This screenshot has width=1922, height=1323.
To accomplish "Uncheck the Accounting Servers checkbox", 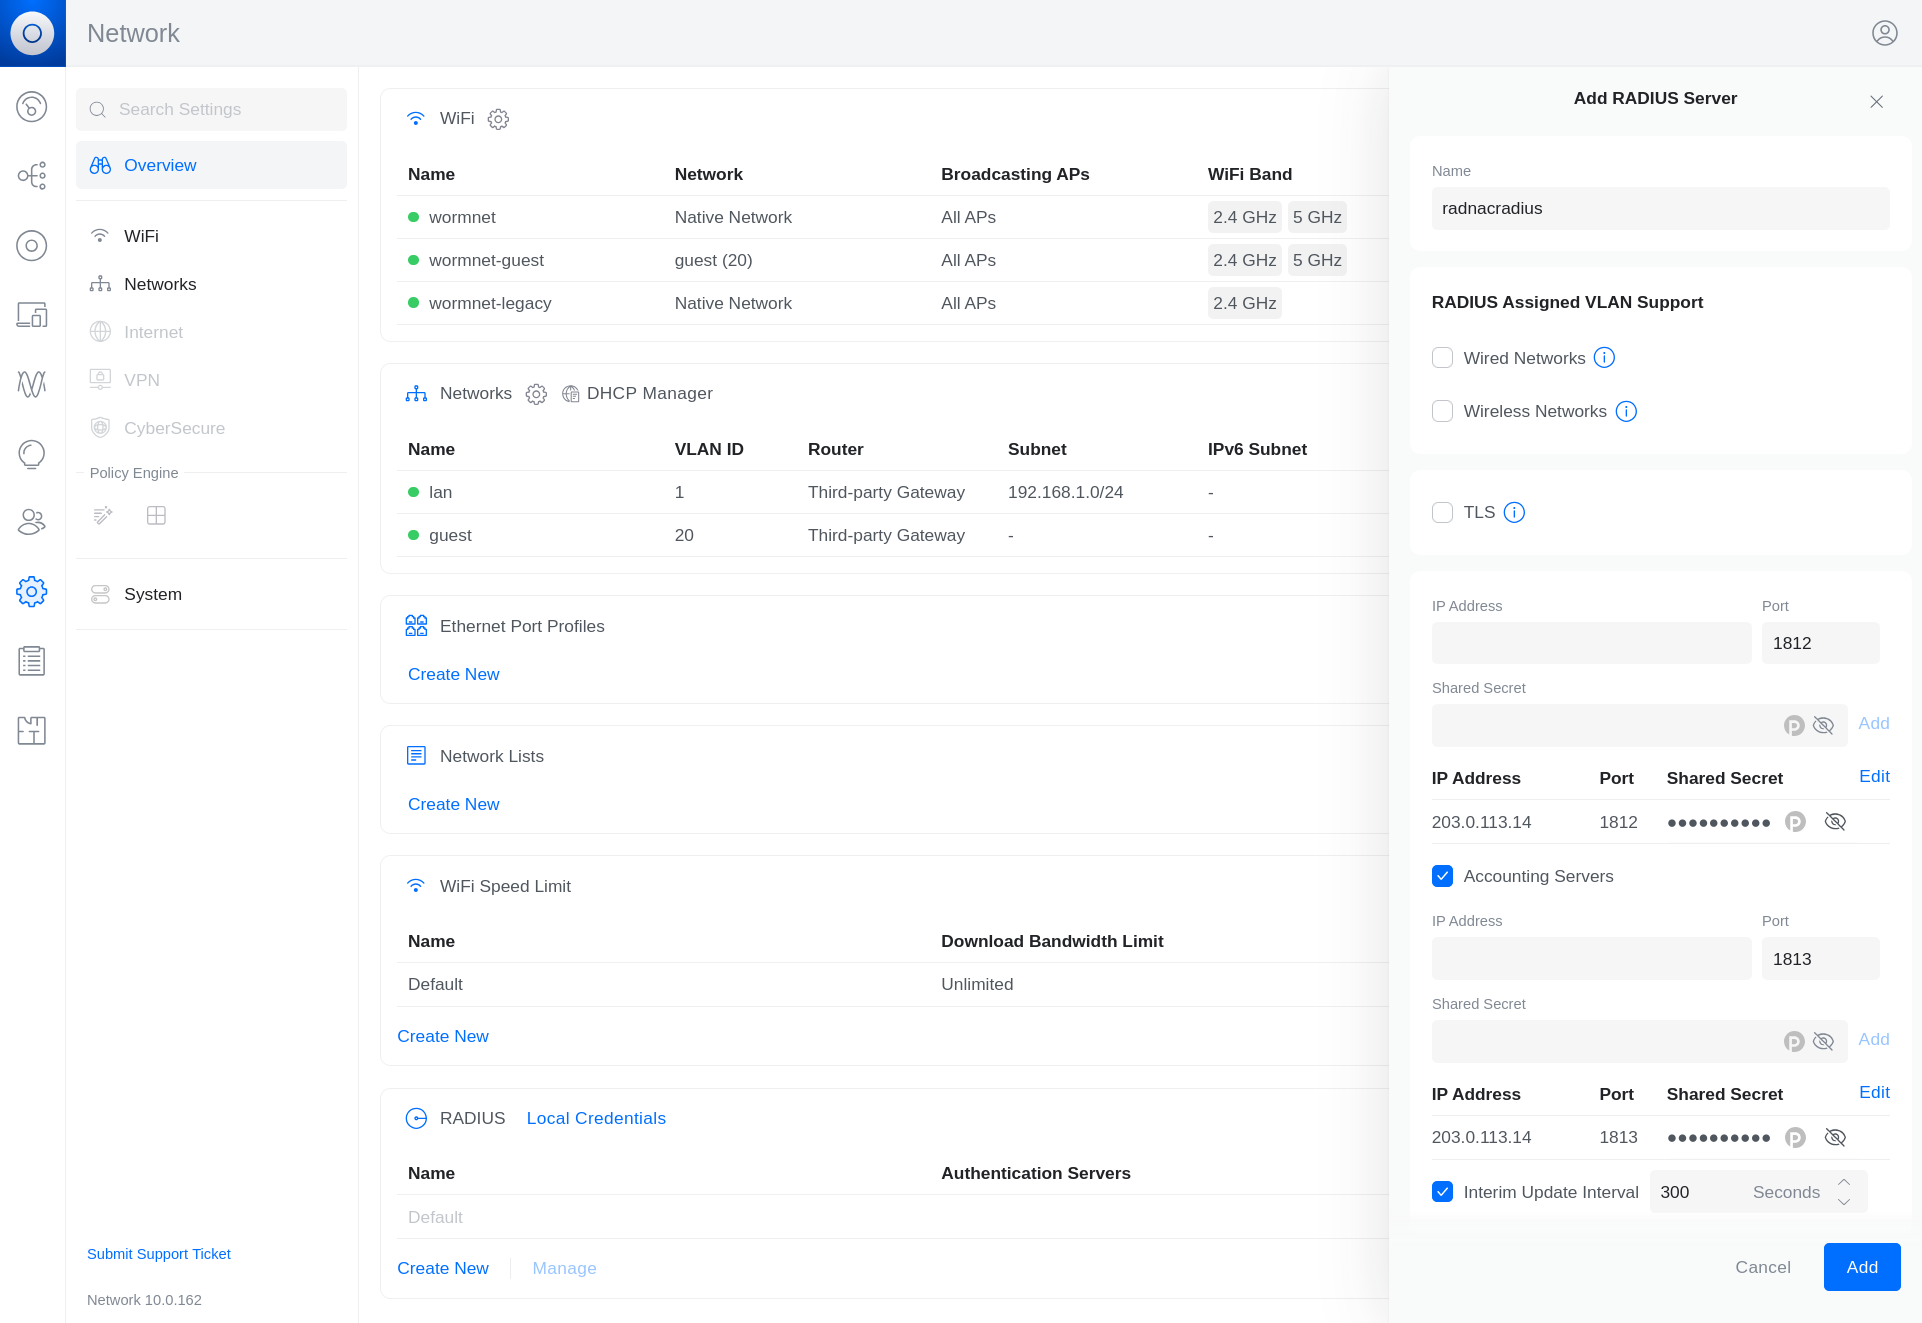I will 1442,876.
